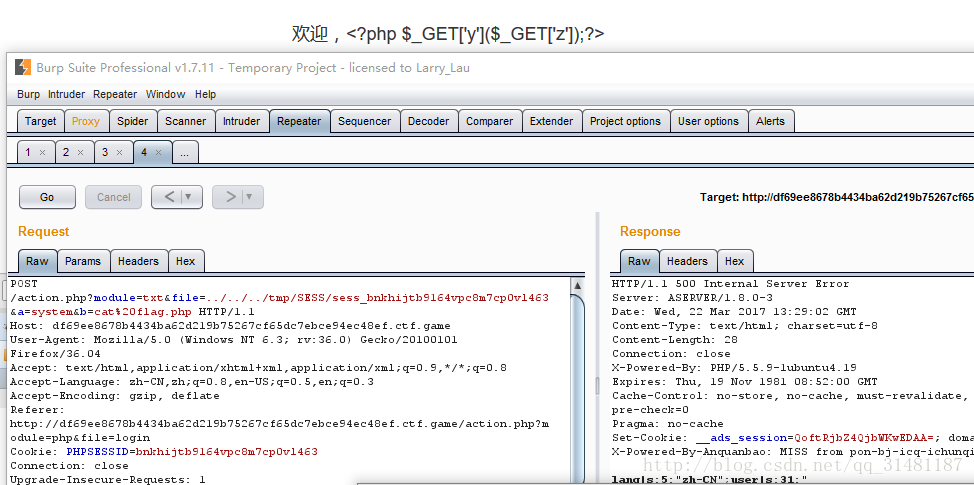974x485 pixels.
Task: Click the Request panel heading
Action: [43, 232]
